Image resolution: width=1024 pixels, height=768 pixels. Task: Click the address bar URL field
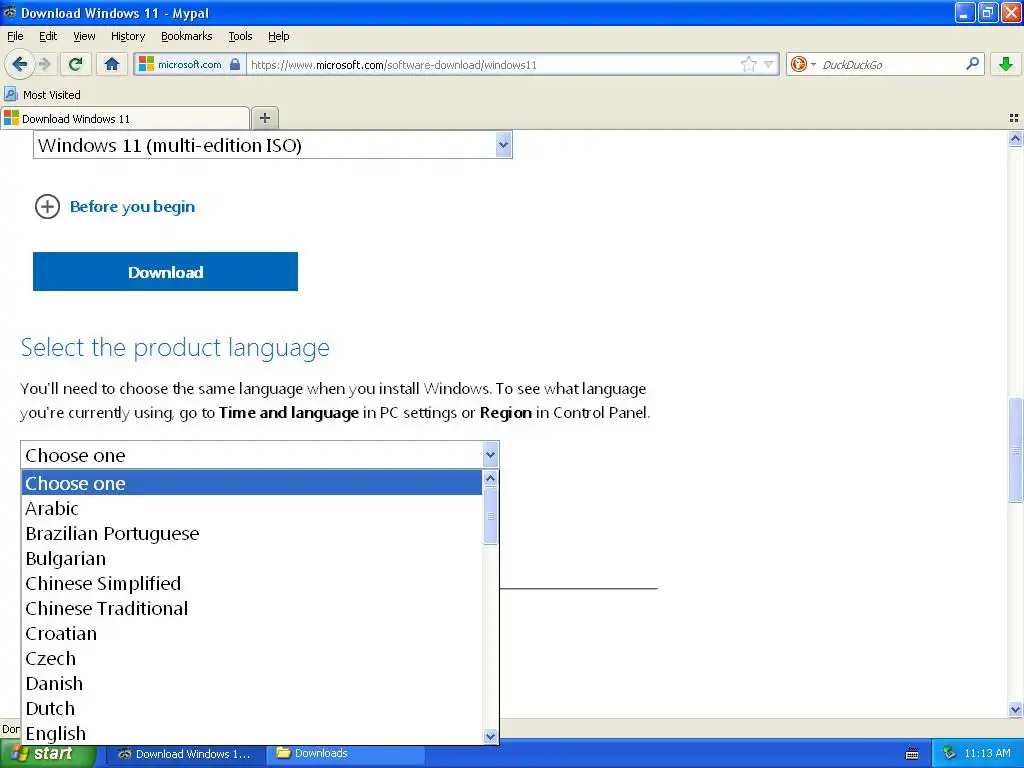tap(493, 64)
